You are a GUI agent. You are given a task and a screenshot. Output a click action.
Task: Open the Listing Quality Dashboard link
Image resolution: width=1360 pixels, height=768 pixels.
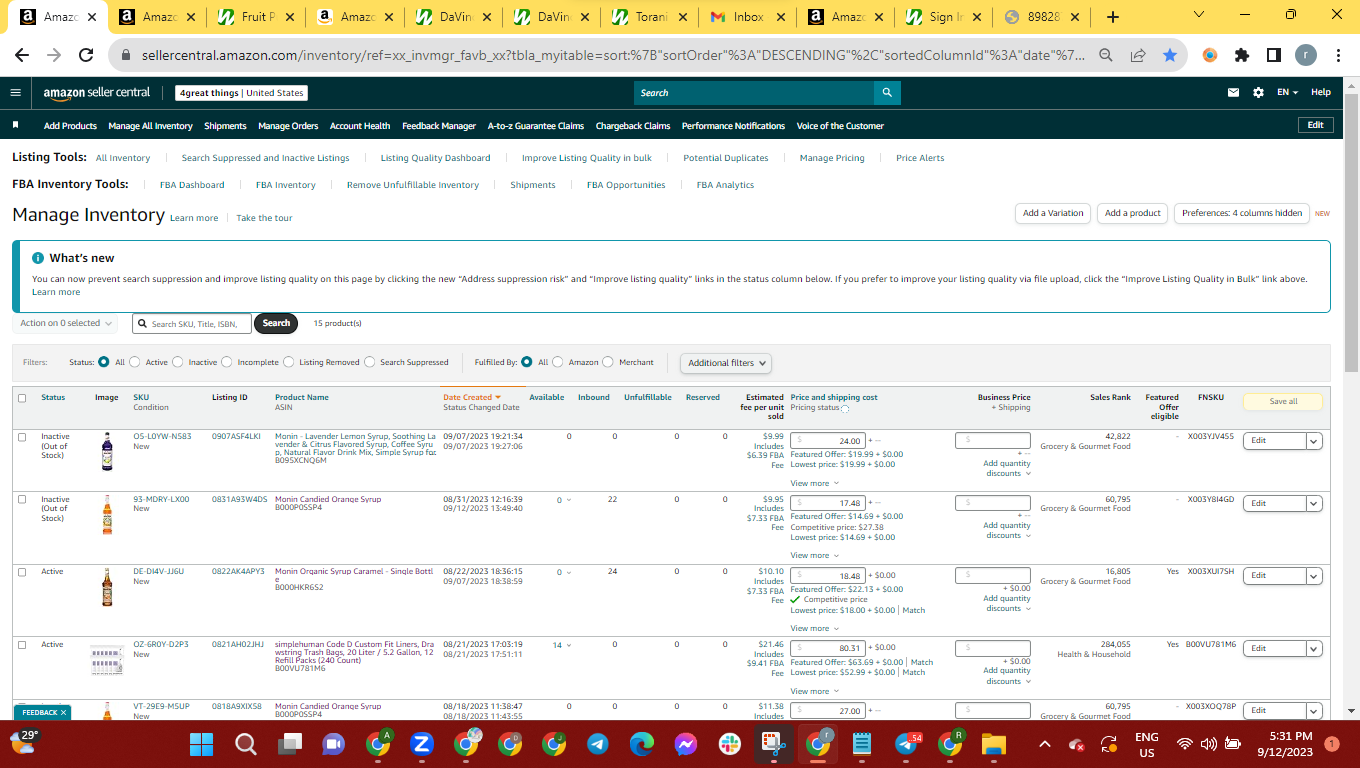[x=435, y=158]
